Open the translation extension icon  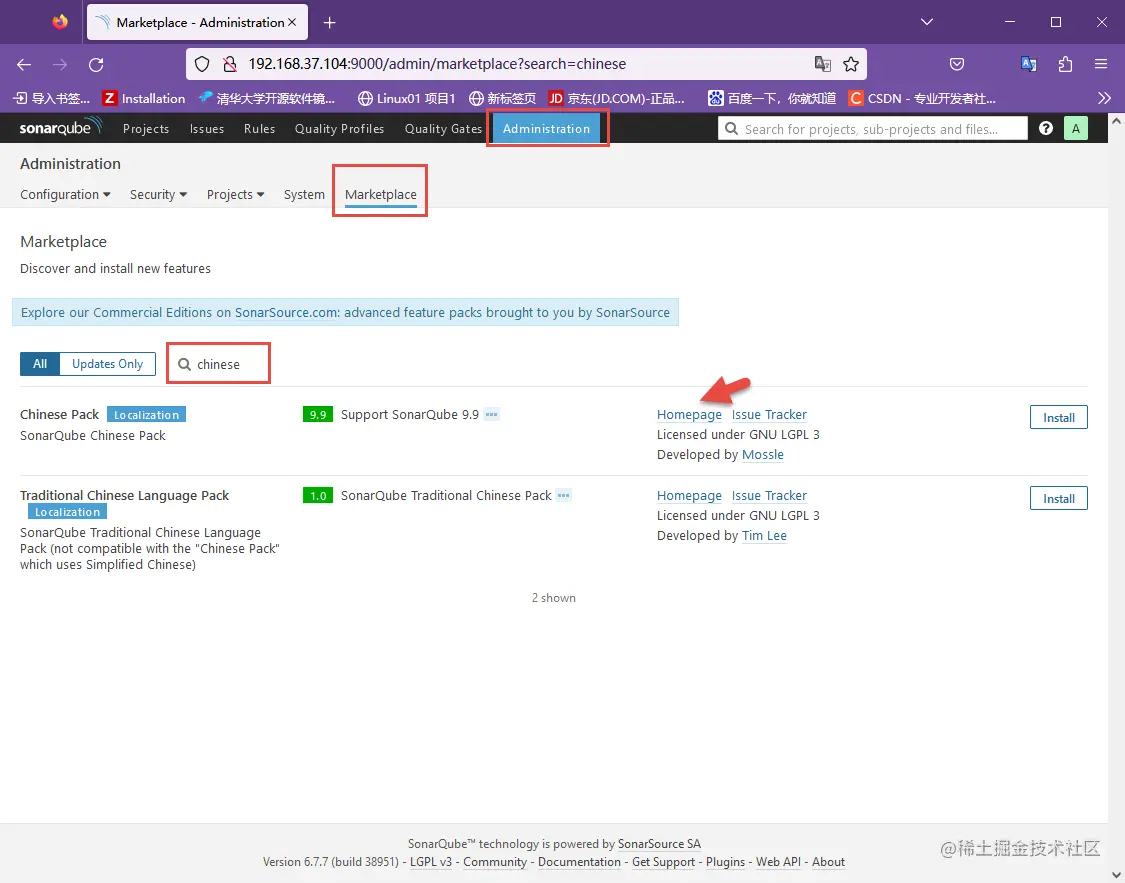1029,64
